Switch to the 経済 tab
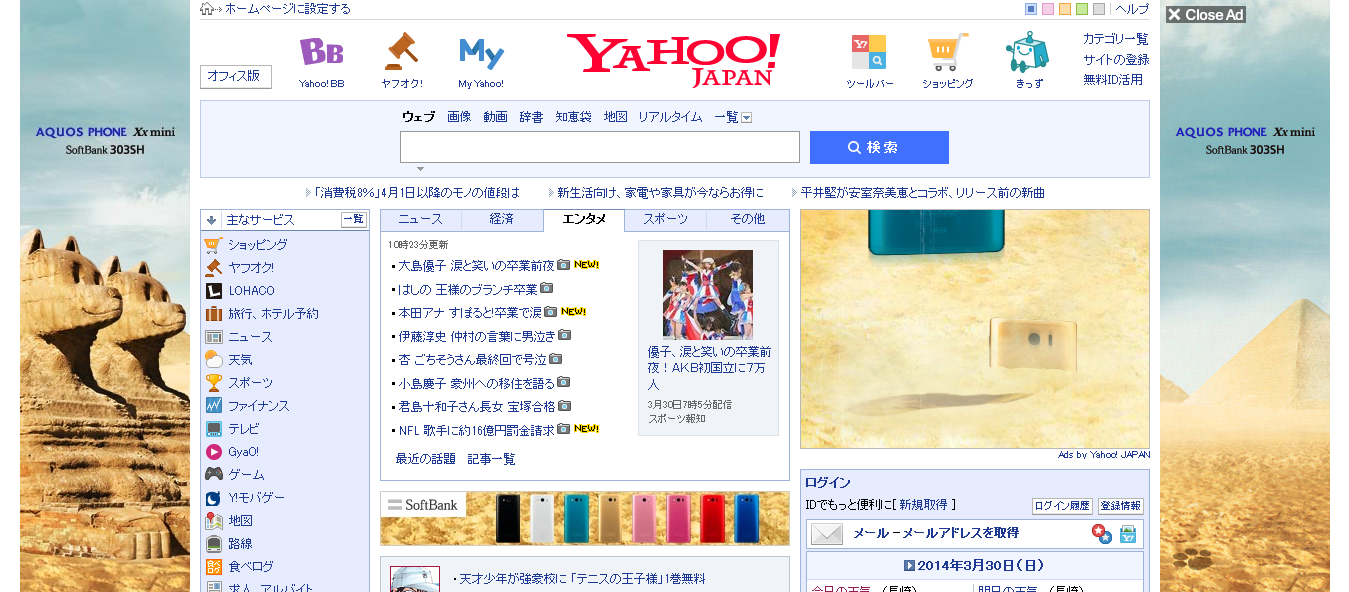 click(x=502, y=219)
